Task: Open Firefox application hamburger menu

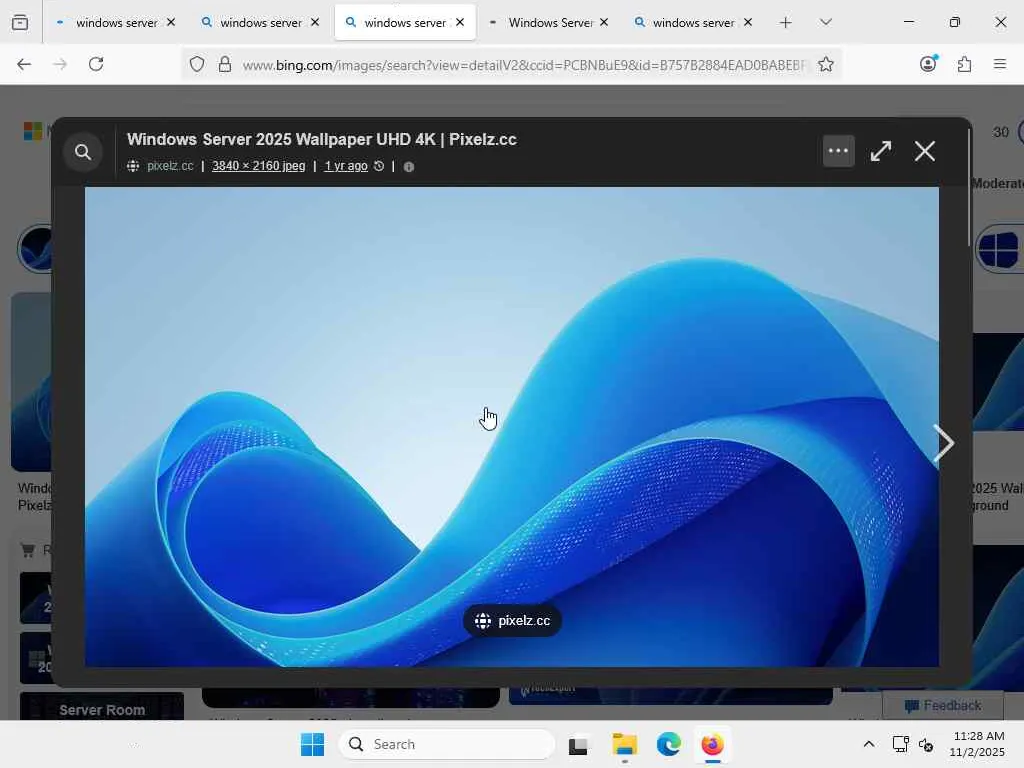Action: click(x=999, y=64)
